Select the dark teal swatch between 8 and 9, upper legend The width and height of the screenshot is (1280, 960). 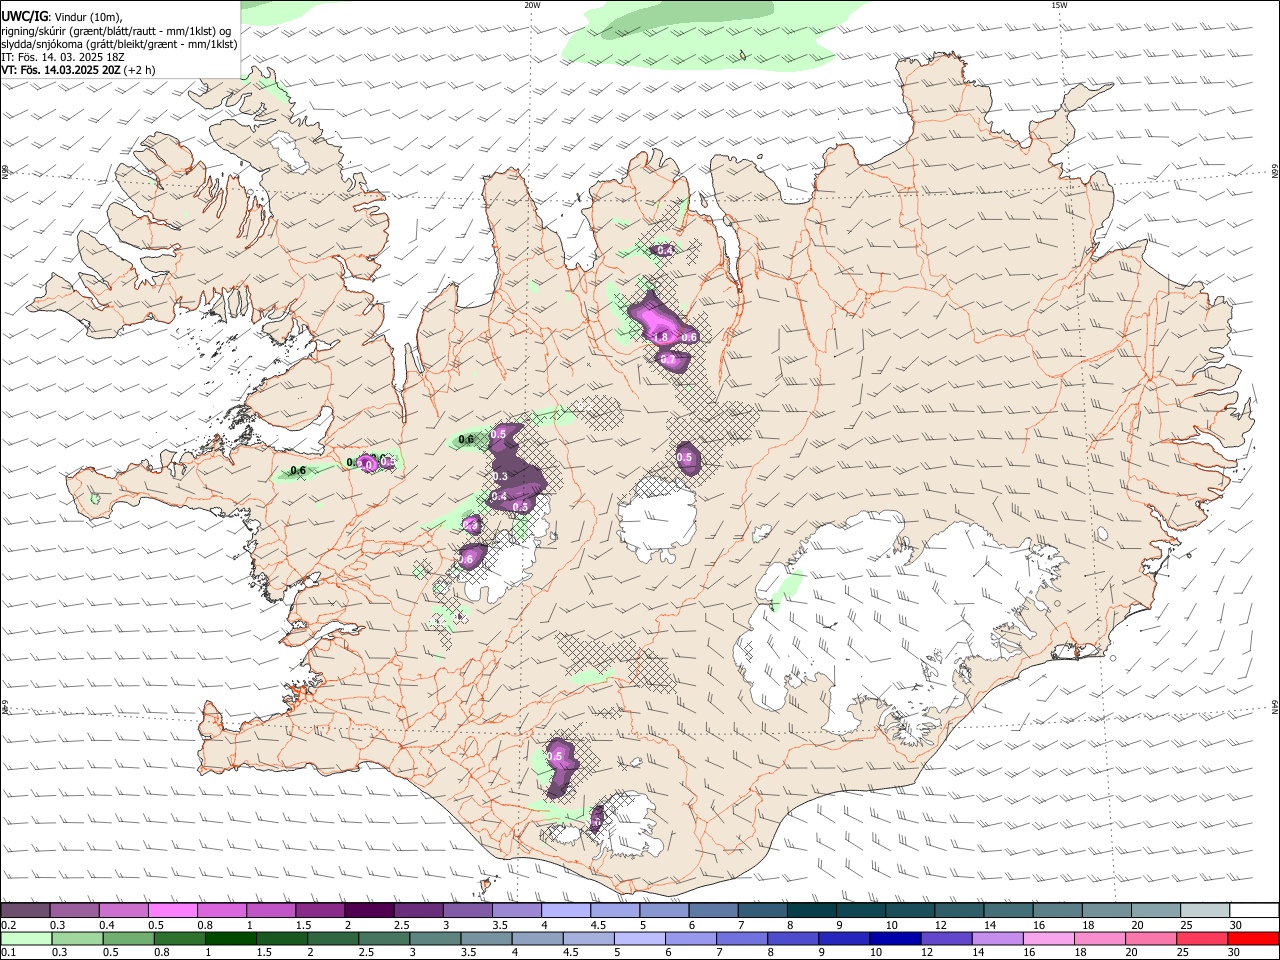(811, 911)
